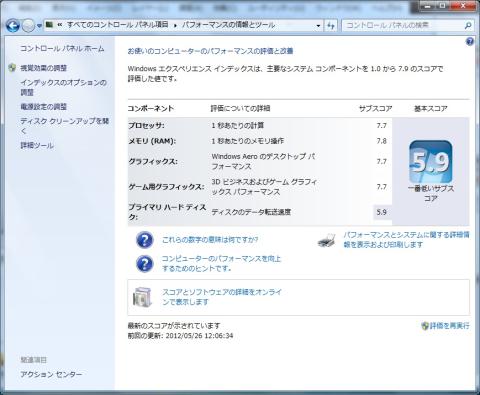Click the コンポーネント column header
Image resolution: width=480 pixels, height=395 pixels.
pos(151,109)
